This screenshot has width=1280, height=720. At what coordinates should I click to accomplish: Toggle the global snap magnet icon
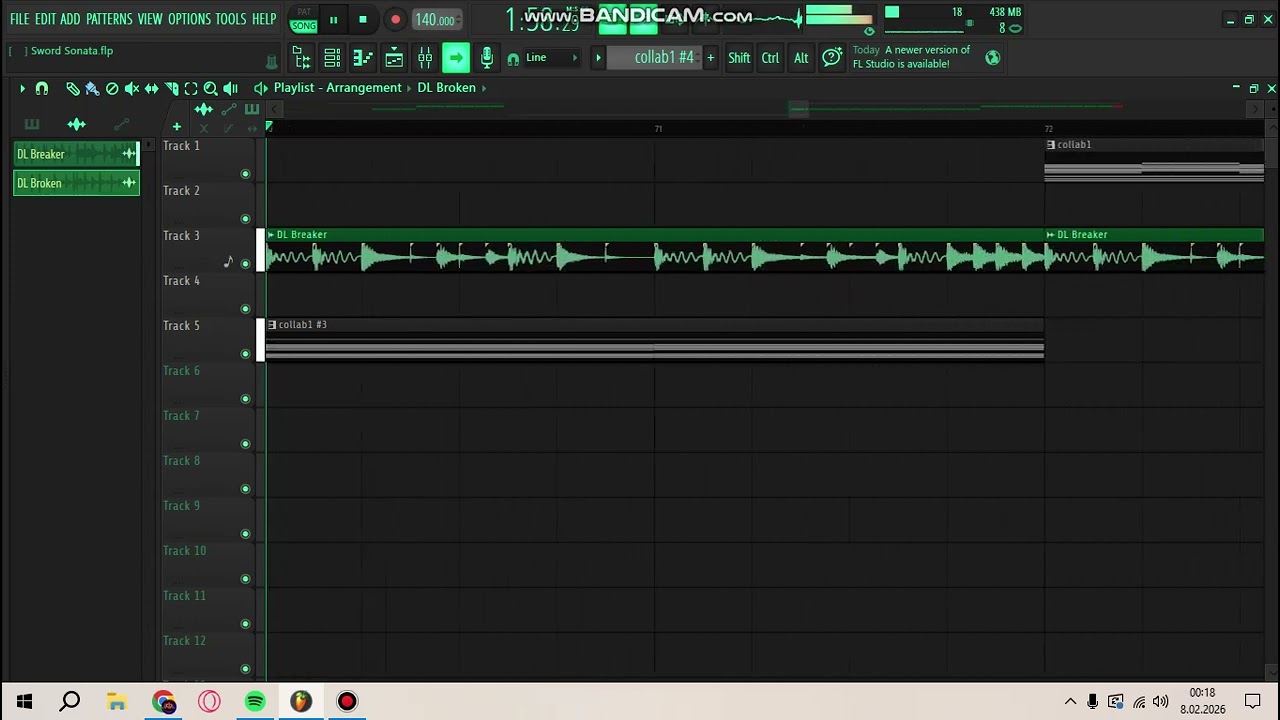tap(513, 59)
